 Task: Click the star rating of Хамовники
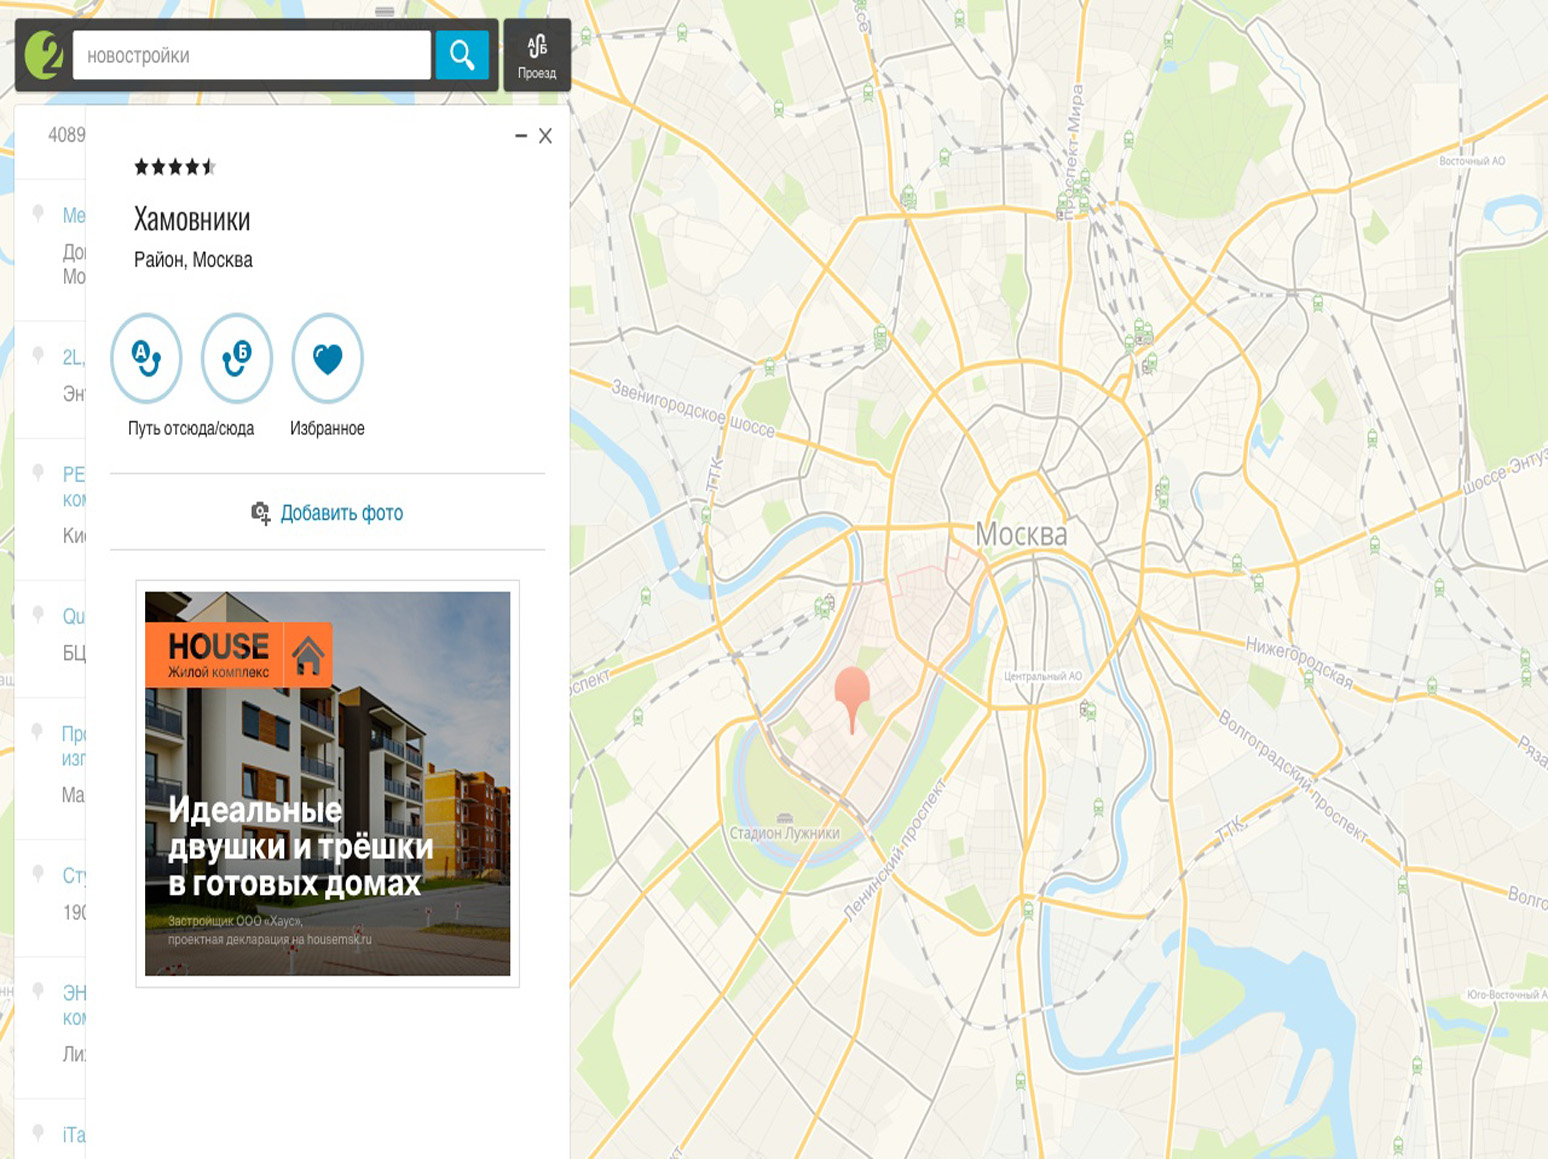175,167
